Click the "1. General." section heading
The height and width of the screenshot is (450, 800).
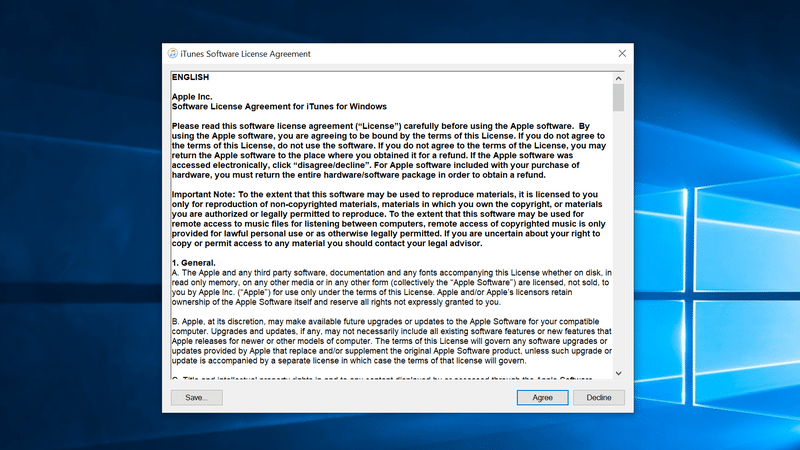click(x=193, y=263)
